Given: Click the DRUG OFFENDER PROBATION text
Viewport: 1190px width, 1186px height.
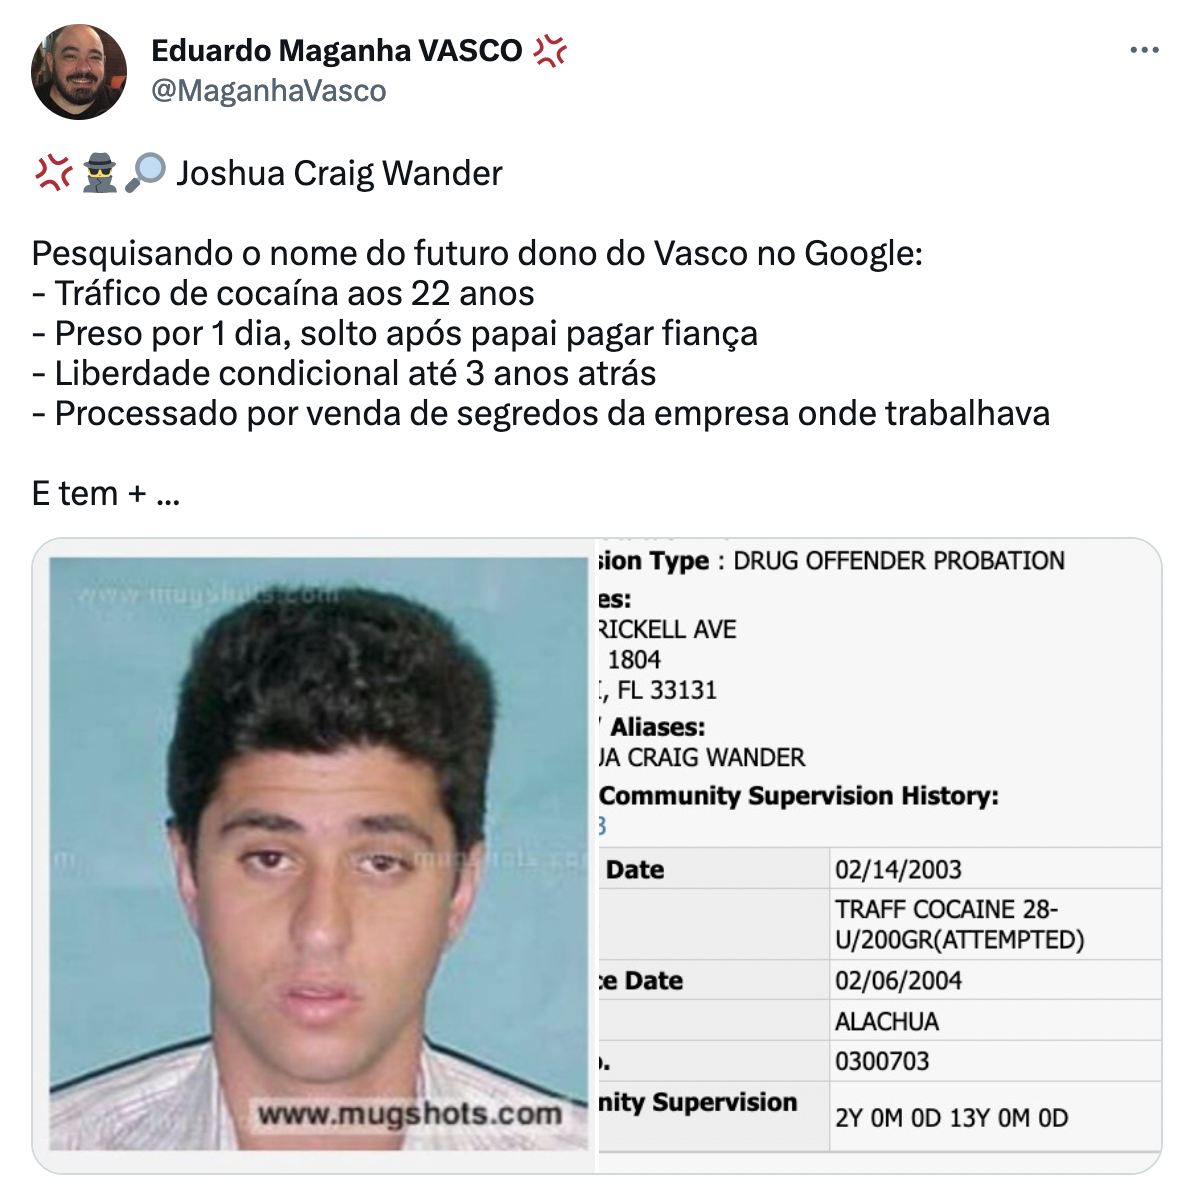Looking at the screenshot, I should pos(899,560).
